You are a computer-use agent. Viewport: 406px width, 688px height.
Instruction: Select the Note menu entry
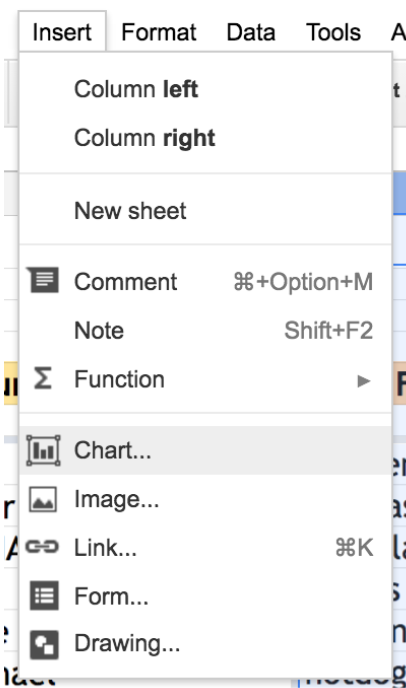pos(205,330)
